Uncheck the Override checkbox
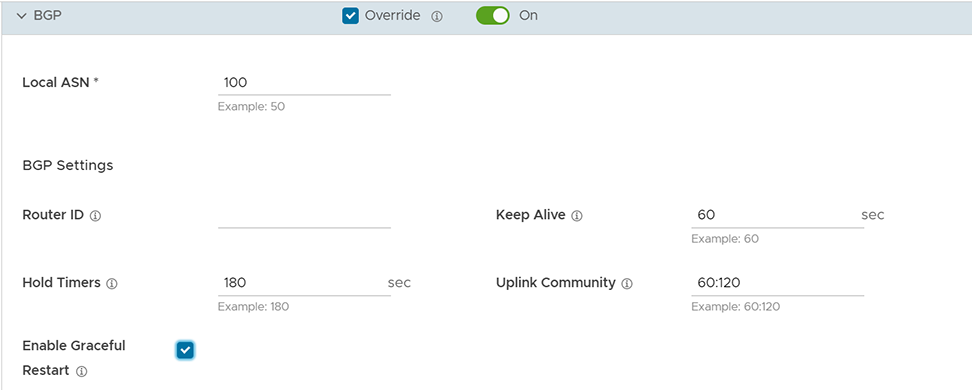This screenshot has height=390, width=972. click(350, 16)
